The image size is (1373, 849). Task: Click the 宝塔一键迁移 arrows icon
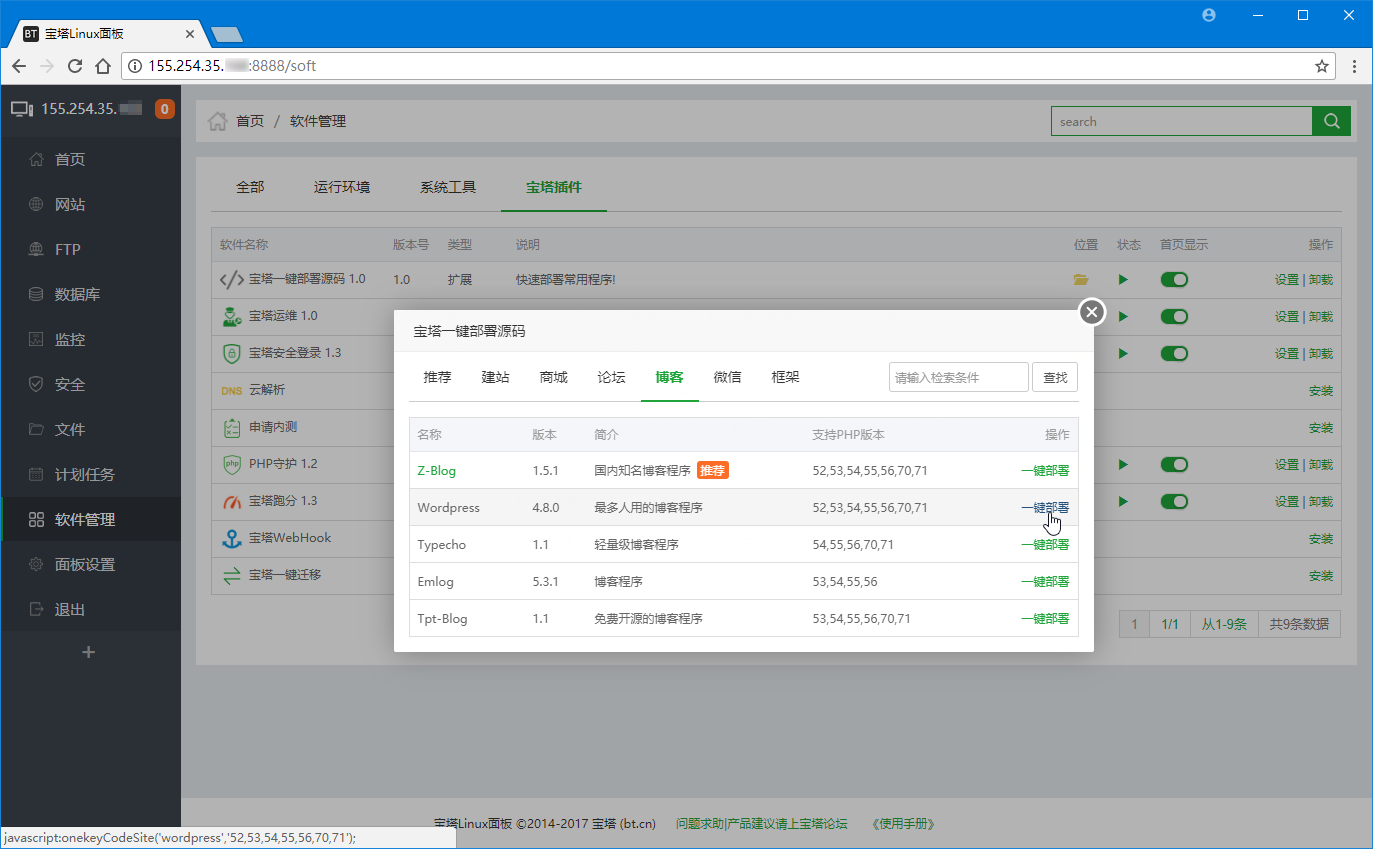pyautogui.click(x=232, y=575)
